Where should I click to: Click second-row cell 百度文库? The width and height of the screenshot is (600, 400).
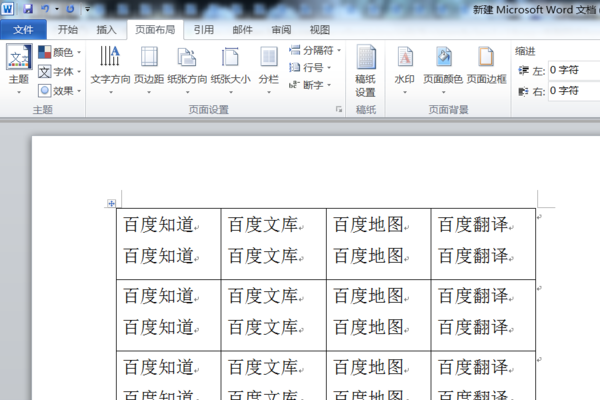tap(274, 315)
